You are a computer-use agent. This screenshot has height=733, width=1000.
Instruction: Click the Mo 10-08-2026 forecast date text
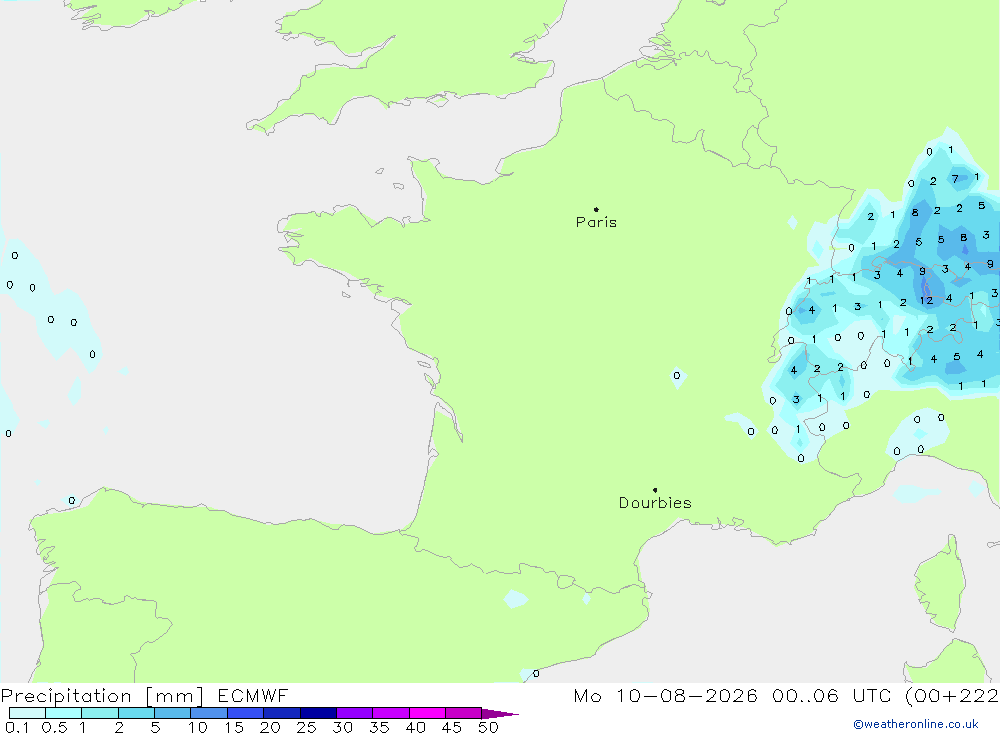[665, 695]
